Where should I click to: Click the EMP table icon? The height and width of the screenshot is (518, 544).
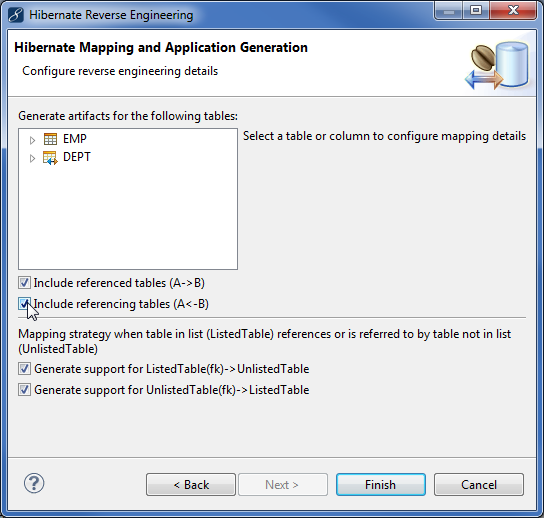click(x=50, y=139)
